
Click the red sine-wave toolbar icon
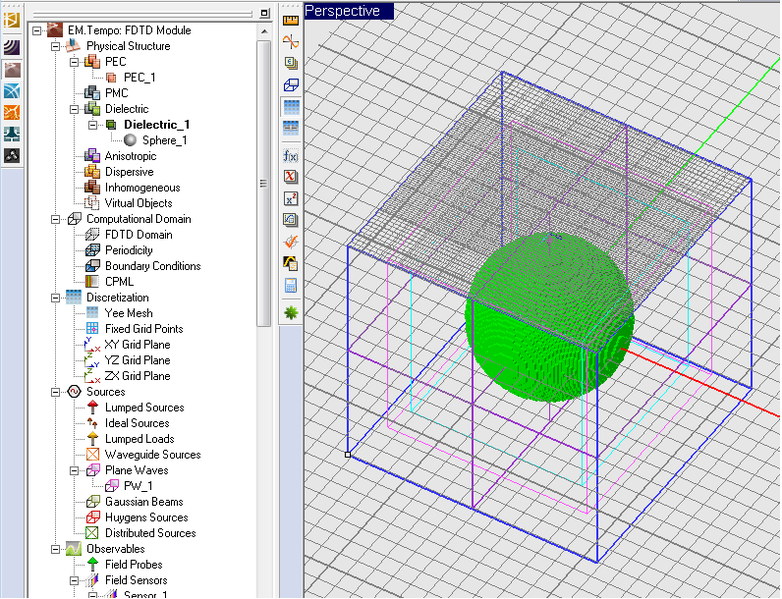click(x=291, y=42)
